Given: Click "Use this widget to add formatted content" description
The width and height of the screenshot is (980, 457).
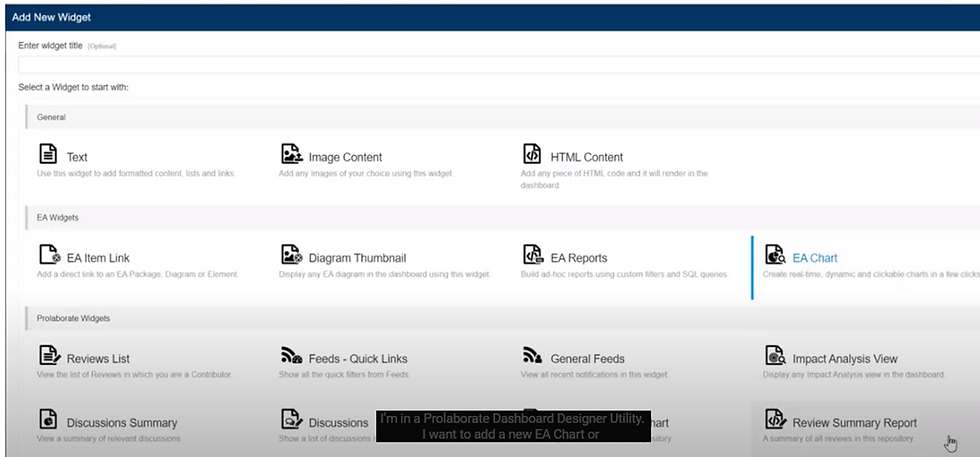Looking at the screenshot, I should tap(136, 173).
